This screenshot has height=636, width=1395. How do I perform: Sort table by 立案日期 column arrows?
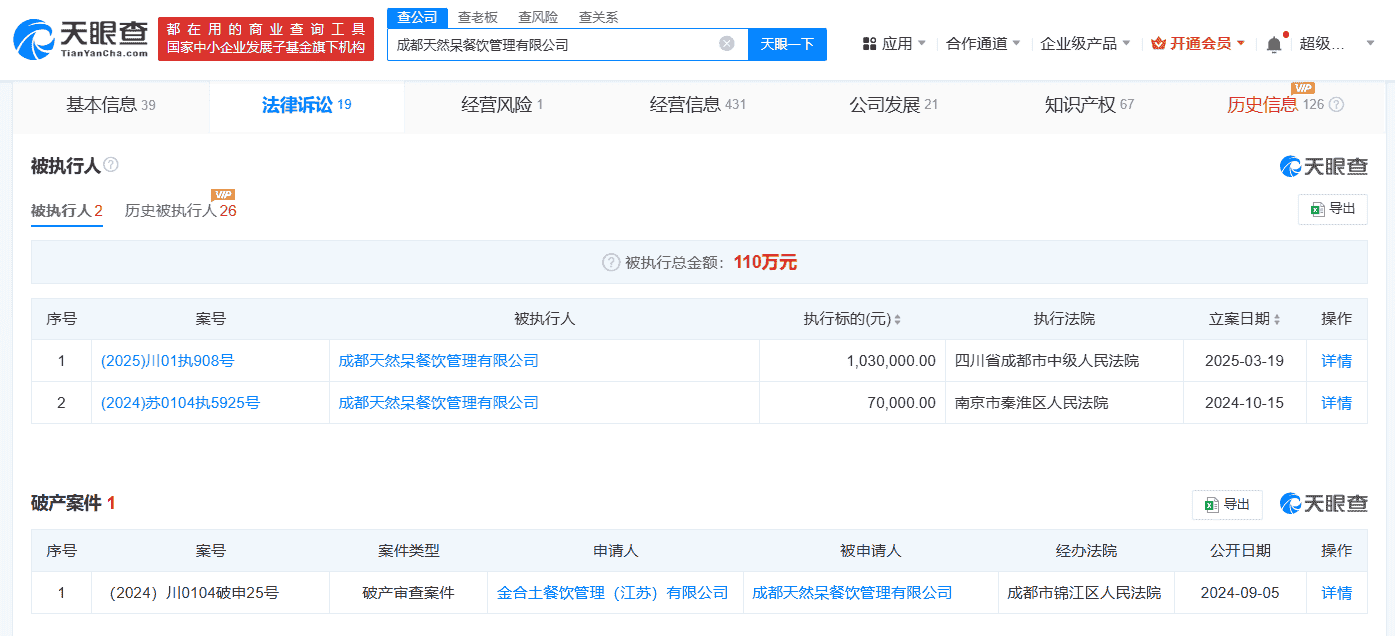(1277, 319)
